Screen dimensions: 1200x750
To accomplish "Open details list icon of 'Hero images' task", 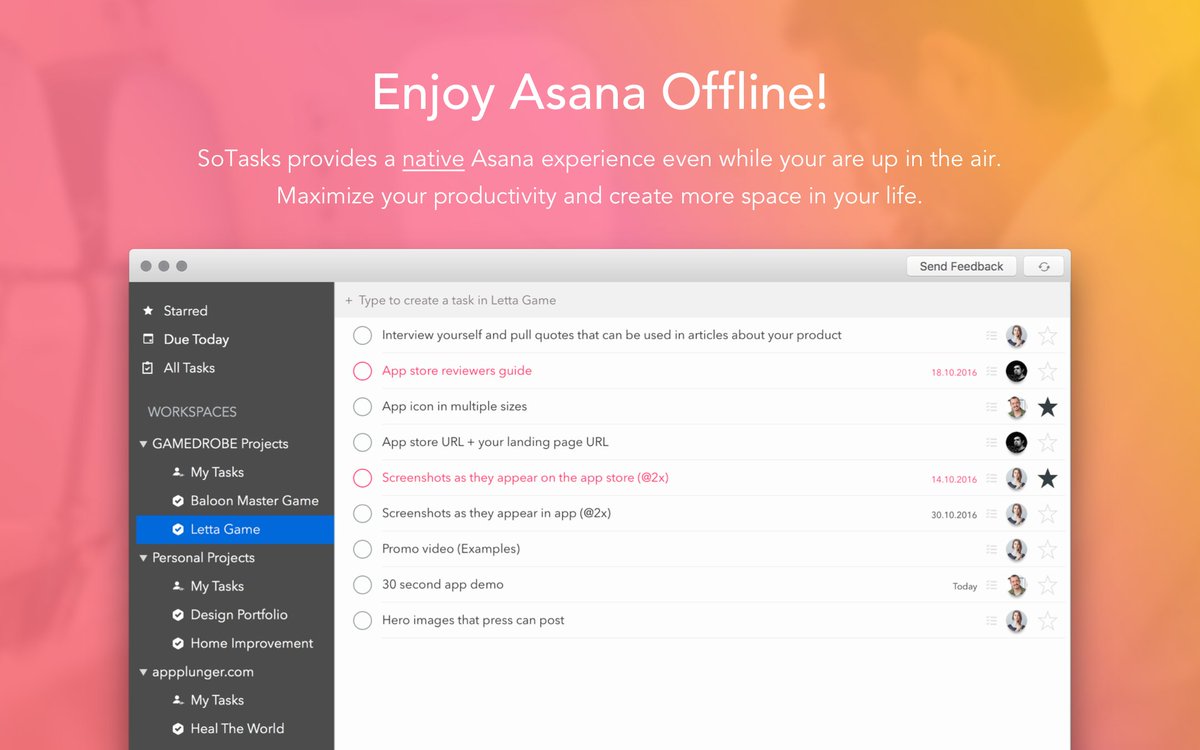I will coord(991,621).
